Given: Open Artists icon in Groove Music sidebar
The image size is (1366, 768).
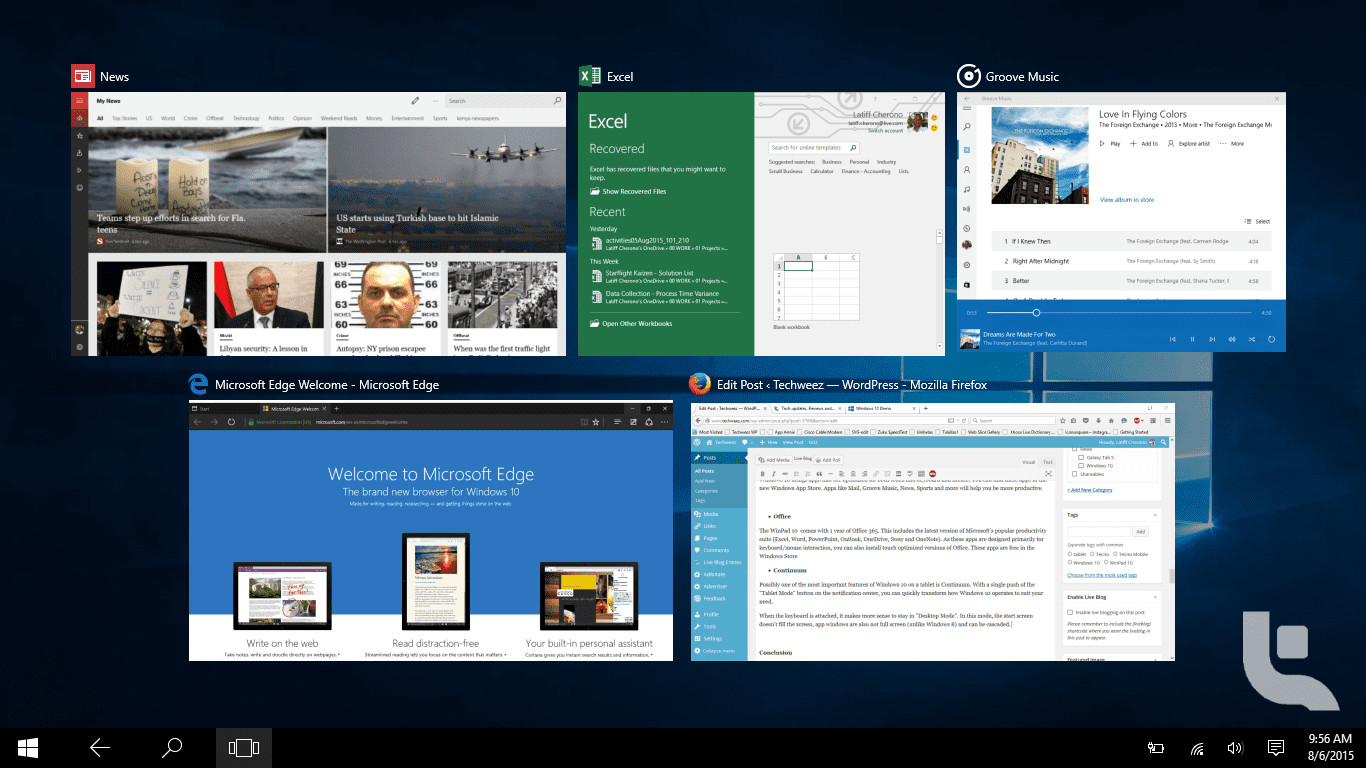Looking at the screenshot, I should [x=966, y=169].
